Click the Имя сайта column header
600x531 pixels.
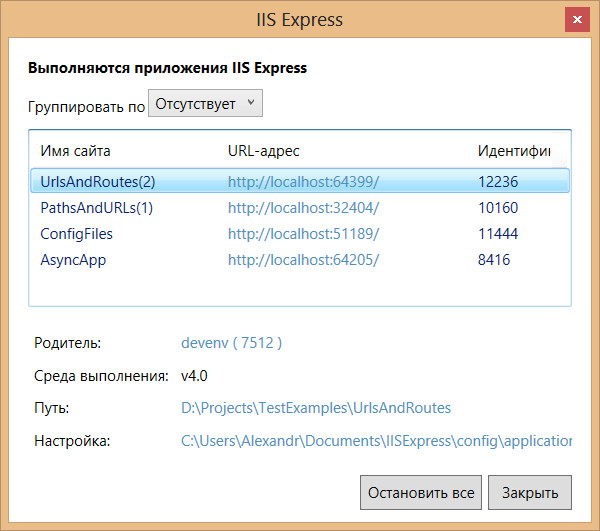tap(75, 151)
